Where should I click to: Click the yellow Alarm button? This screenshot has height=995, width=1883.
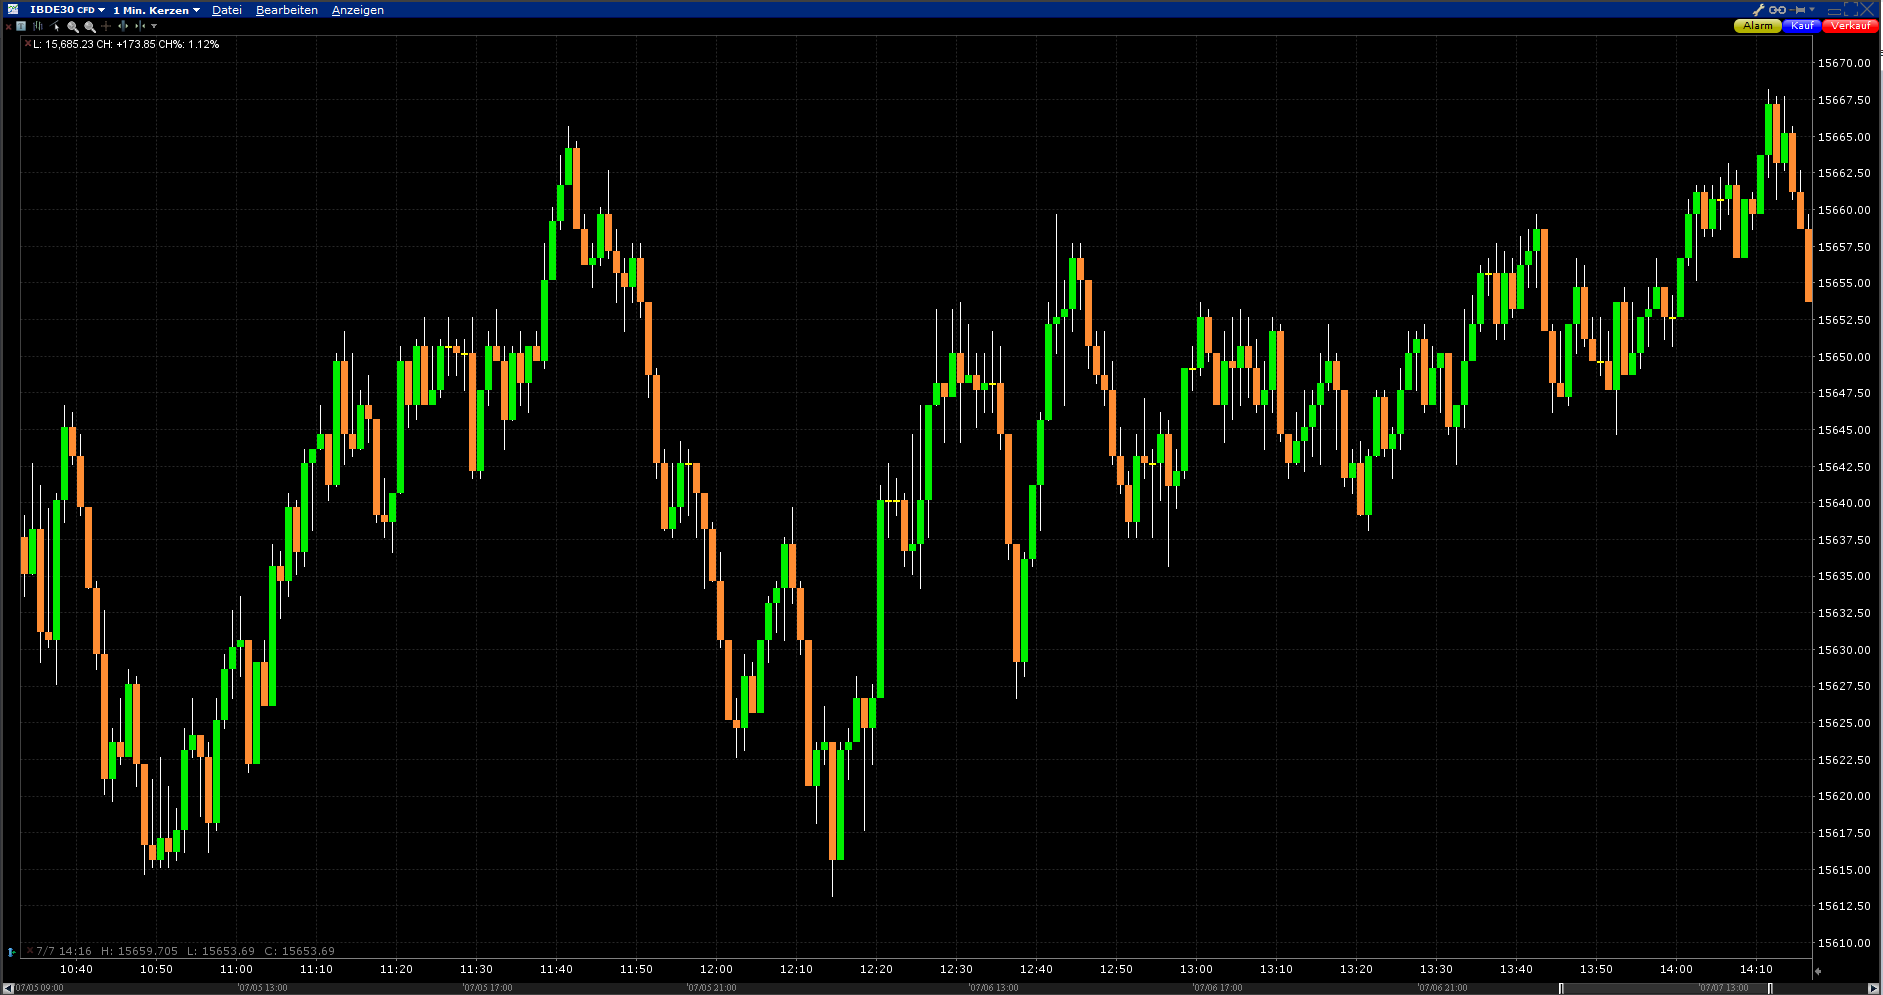pyautogui.click(x=1757, y=26)
